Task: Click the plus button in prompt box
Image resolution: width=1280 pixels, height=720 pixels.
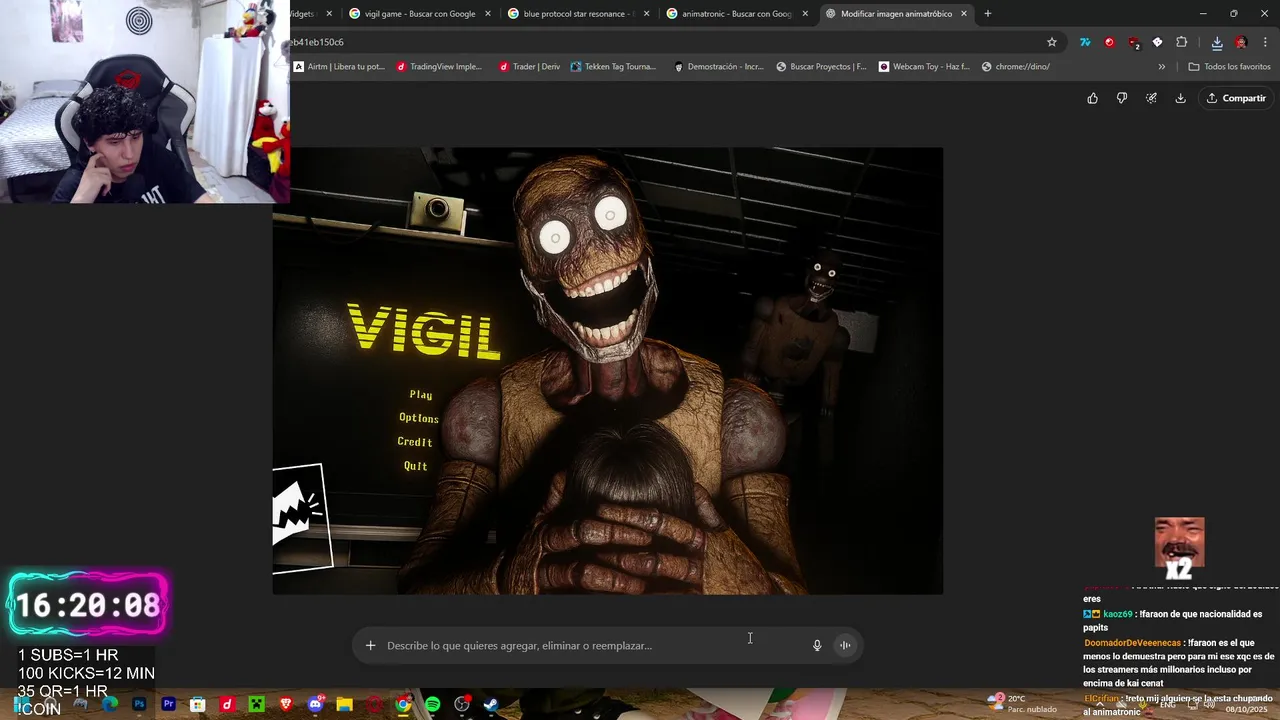Action: (x=370, y=645)
